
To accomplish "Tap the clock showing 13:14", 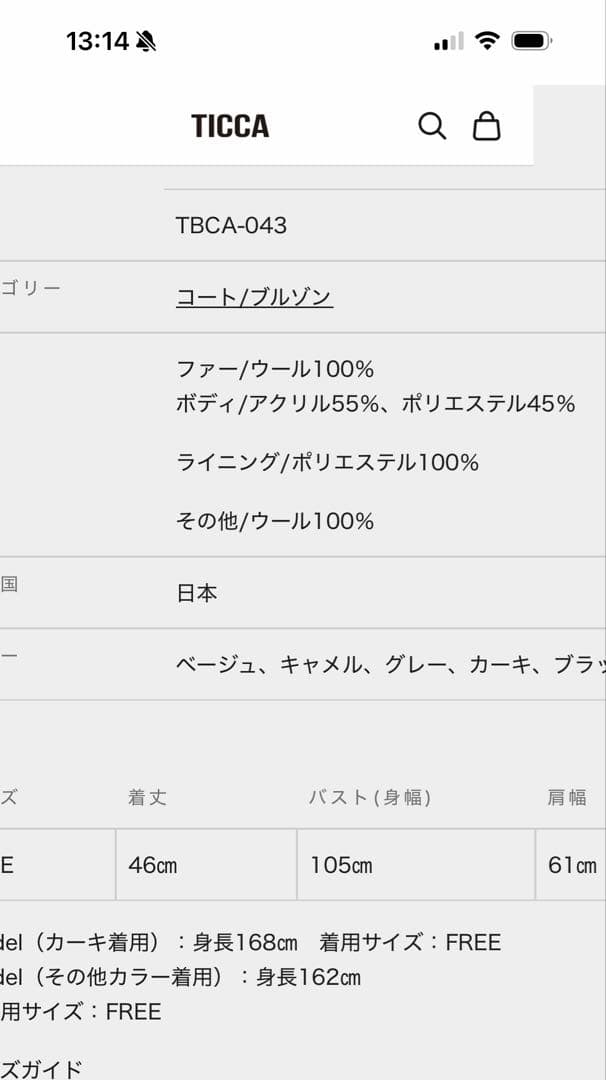I will (99, 40).
